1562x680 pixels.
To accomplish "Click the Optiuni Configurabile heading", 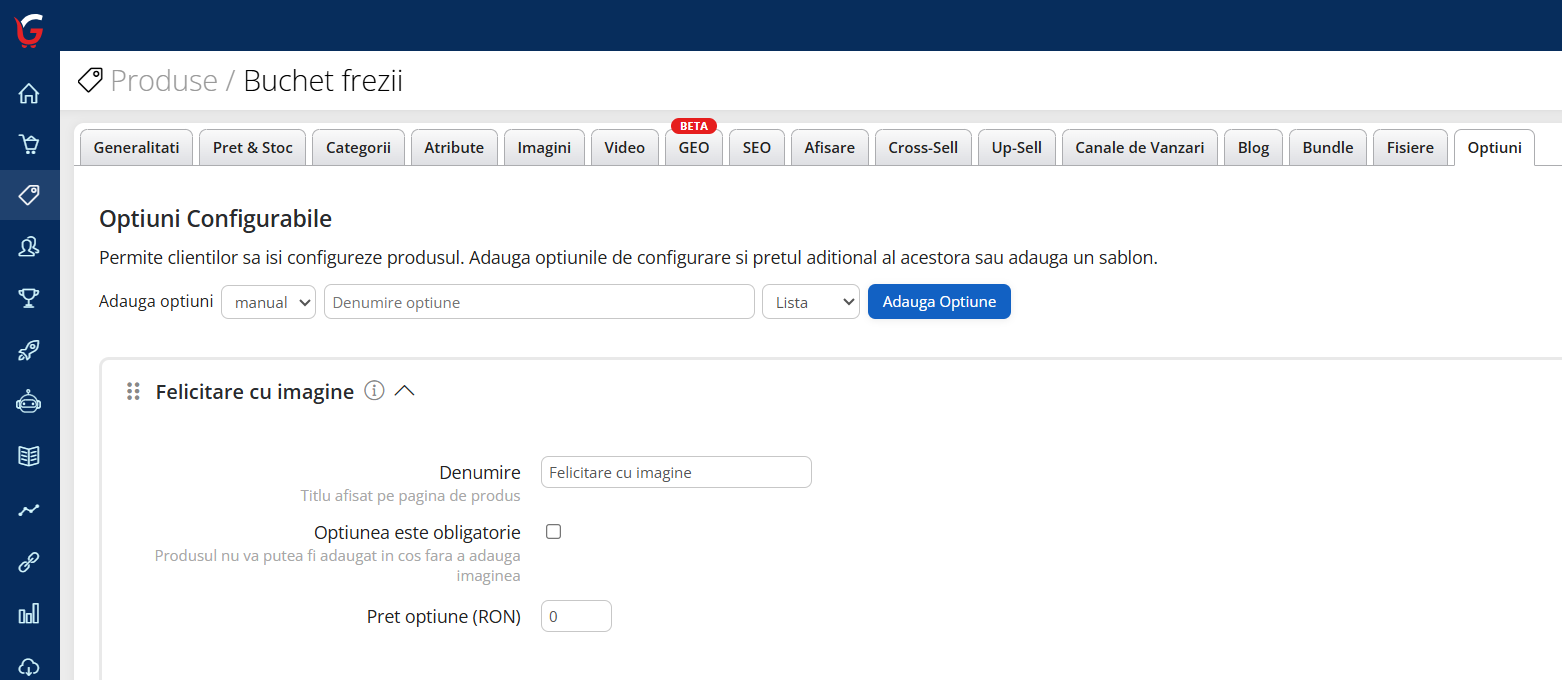I will click(x=216, y=218).
